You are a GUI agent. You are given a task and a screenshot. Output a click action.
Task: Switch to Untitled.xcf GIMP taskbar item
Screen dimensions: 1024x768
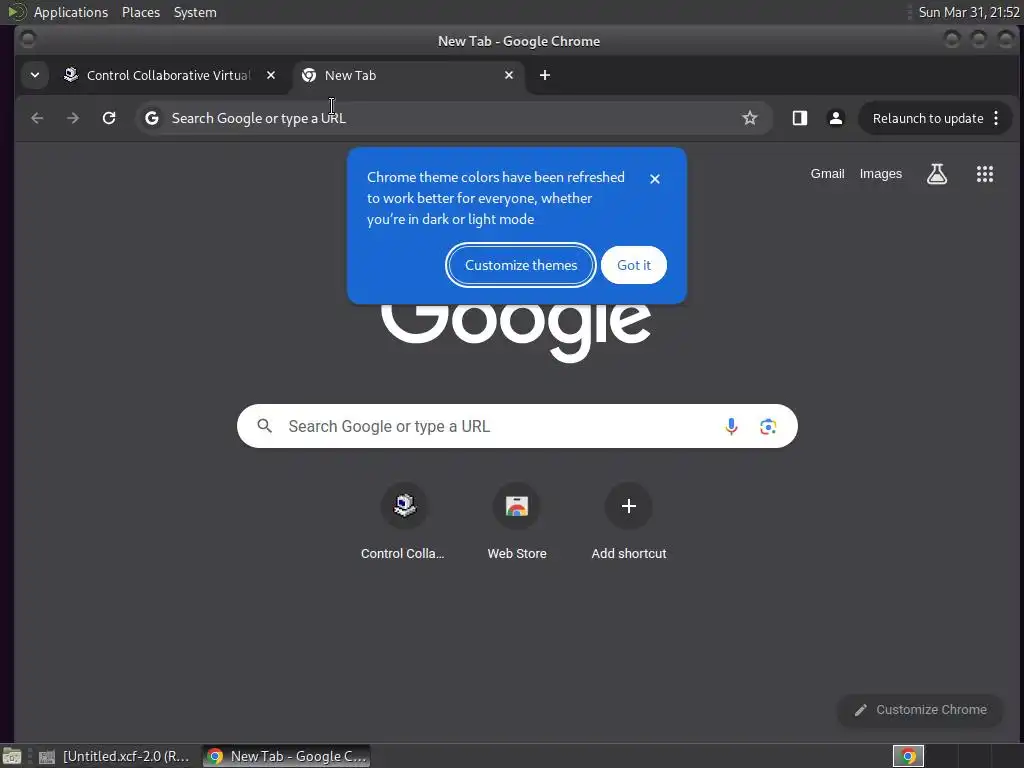(115, 756)
